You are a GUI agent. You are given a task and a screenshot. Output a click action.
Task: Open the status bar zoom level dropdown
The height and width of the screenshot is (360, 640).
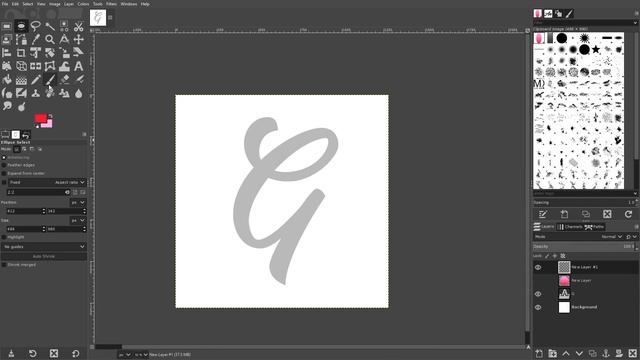pos(141,355)
